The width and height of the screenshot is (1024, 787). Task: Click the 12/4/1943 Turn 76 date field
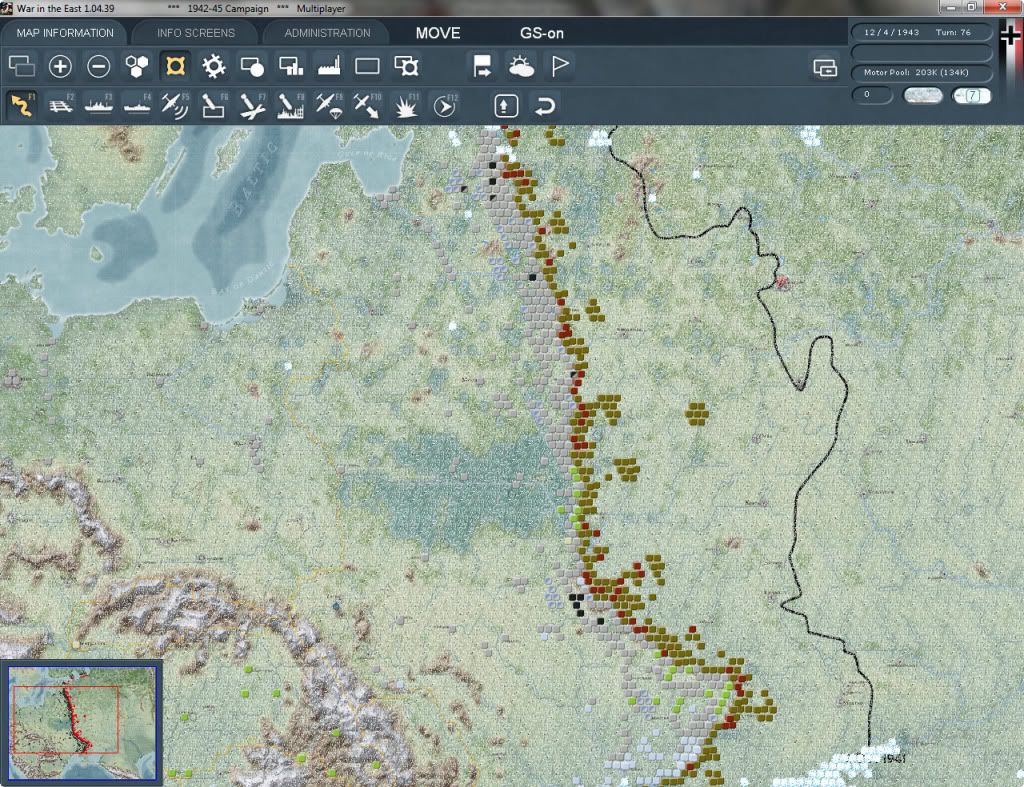(921, 32)
